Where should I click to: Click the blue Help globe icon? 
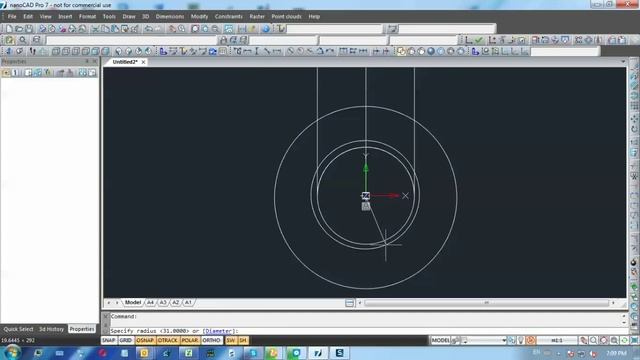tap(266, 29)
